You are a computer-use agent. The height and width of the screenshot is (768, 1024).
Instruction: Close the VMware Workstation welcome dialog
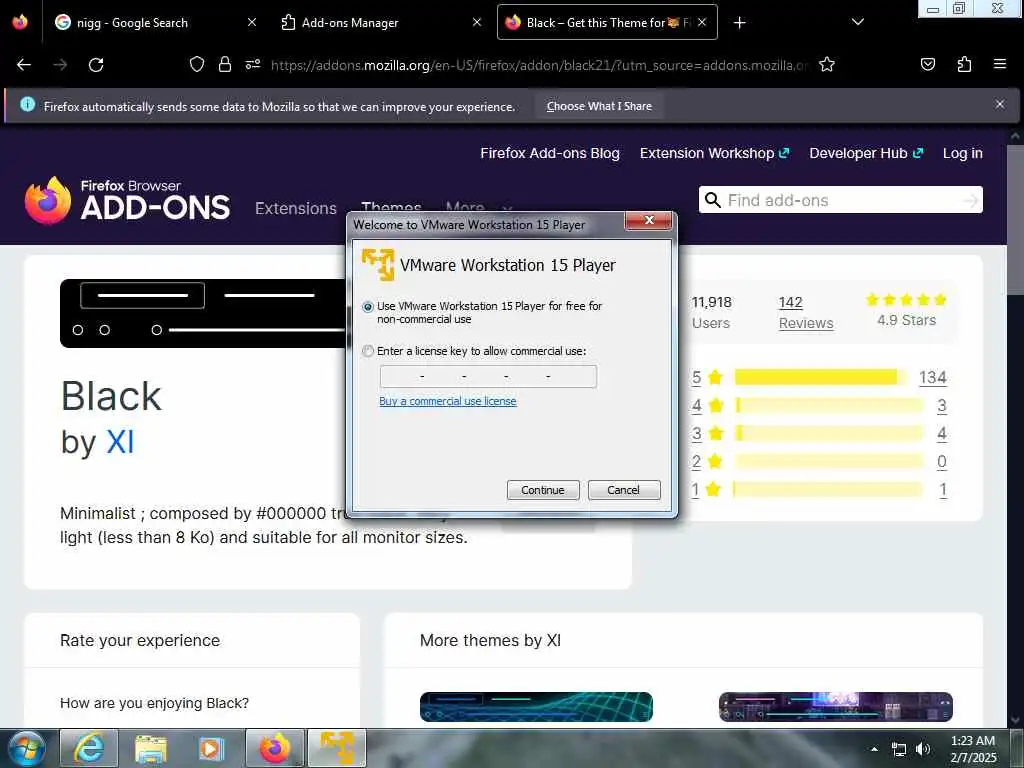[648, 221]
